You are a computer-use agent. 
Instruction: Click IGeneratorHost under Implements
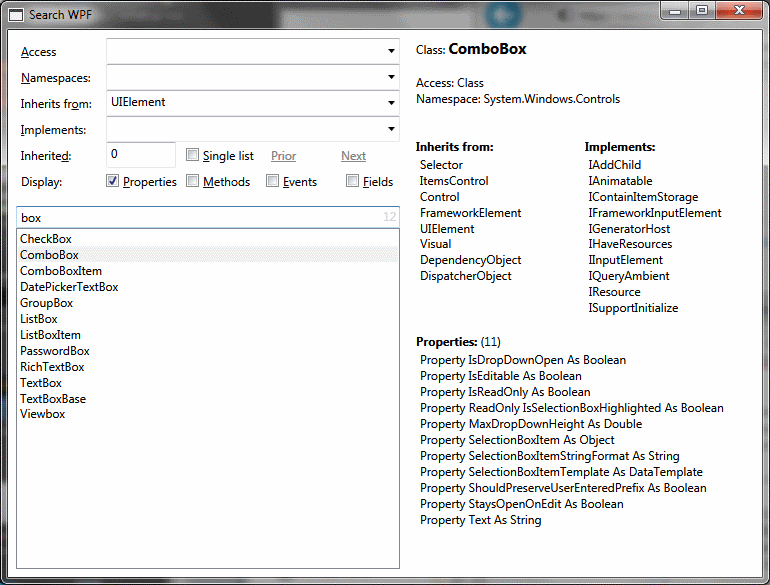coord(629,229)
